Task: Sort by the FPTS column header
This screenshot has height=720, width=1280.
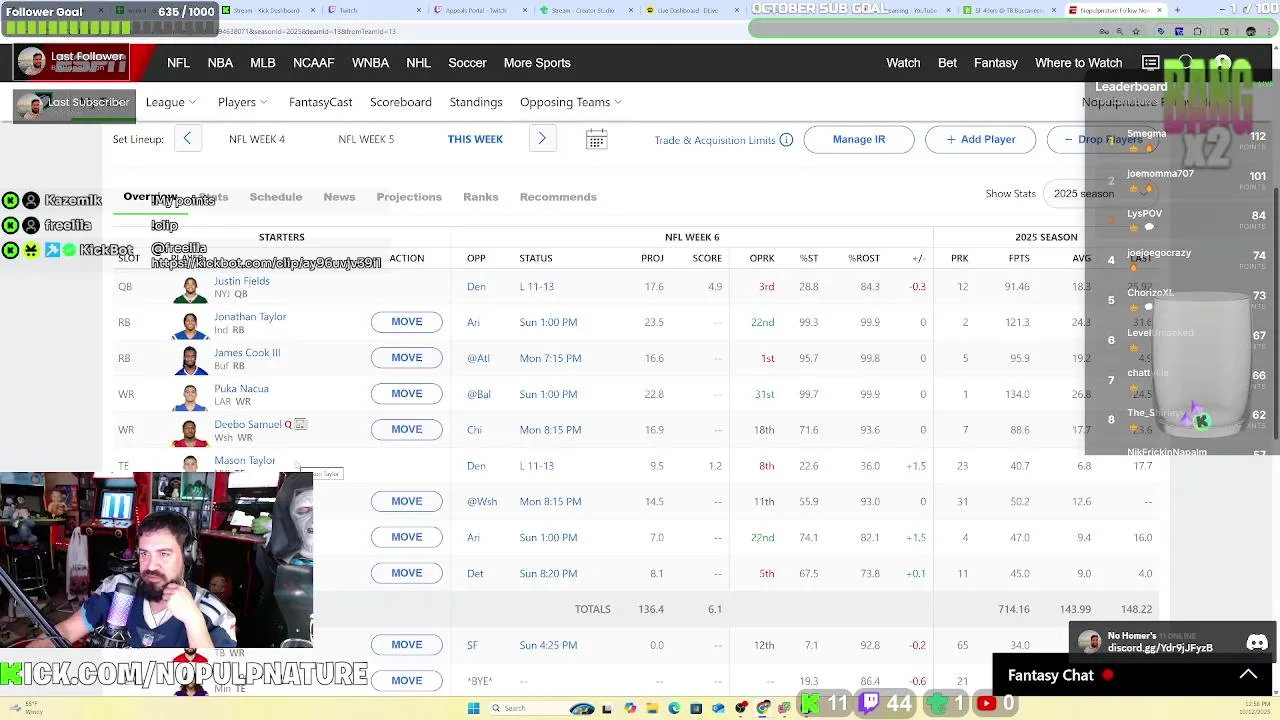Action: [1019, 258]
